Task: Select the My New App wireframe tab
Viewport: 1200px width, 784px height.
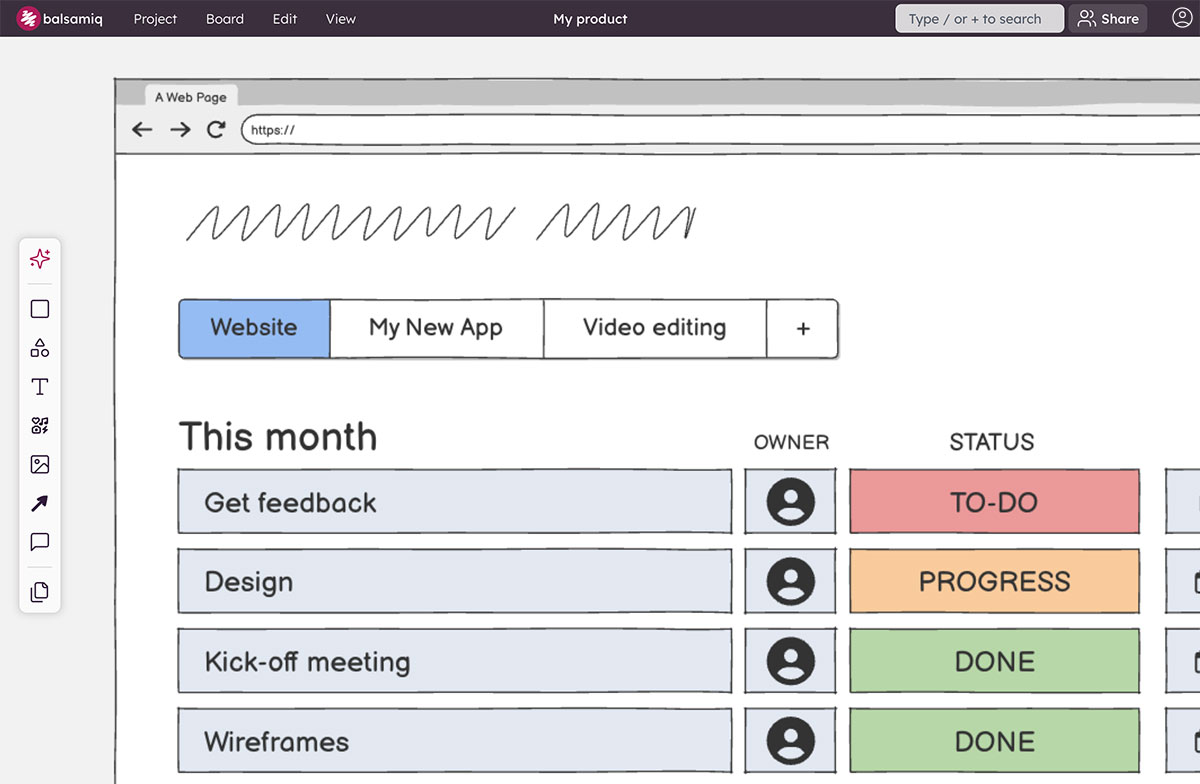Action: click(436, 328)
